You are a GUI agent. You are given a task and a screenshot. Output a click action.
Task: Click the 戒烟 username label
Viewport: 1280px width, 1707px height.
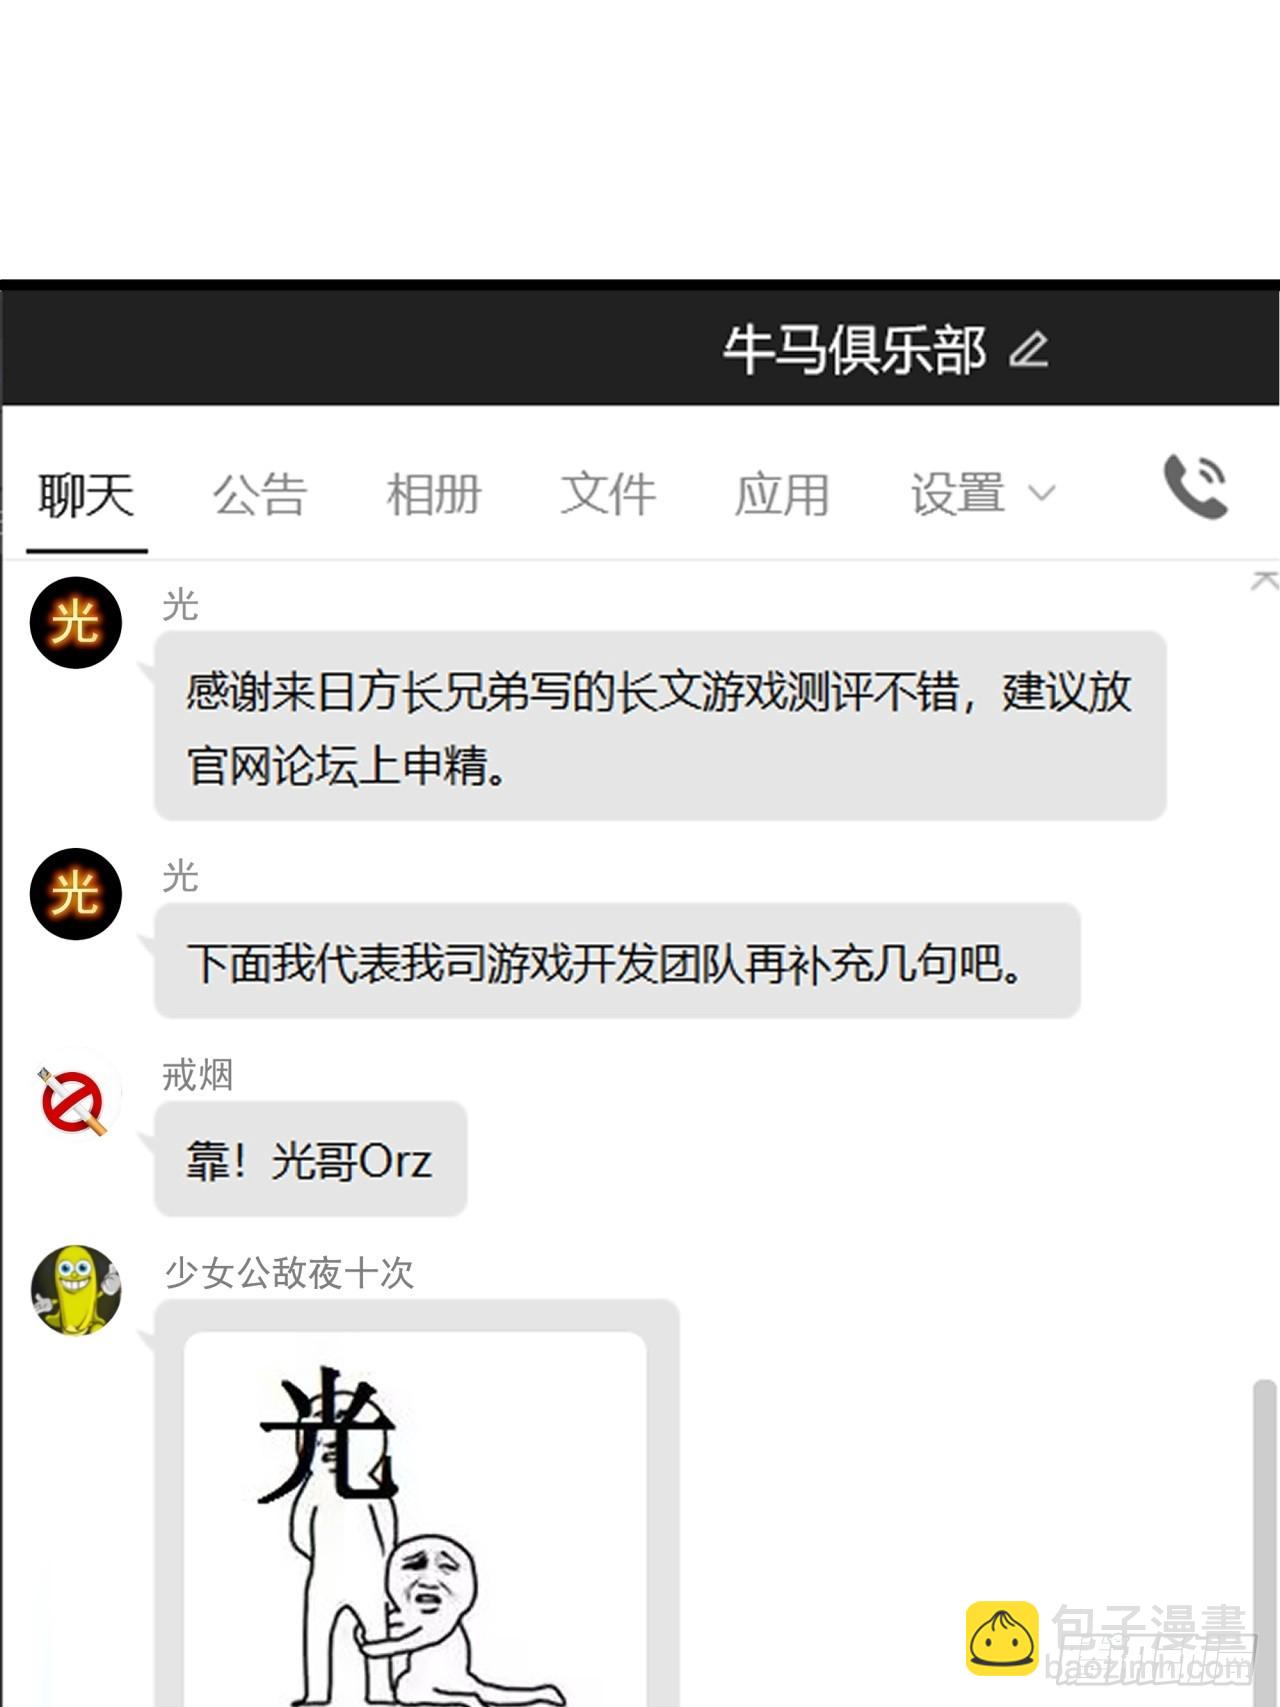click(x=198, y=1075)
